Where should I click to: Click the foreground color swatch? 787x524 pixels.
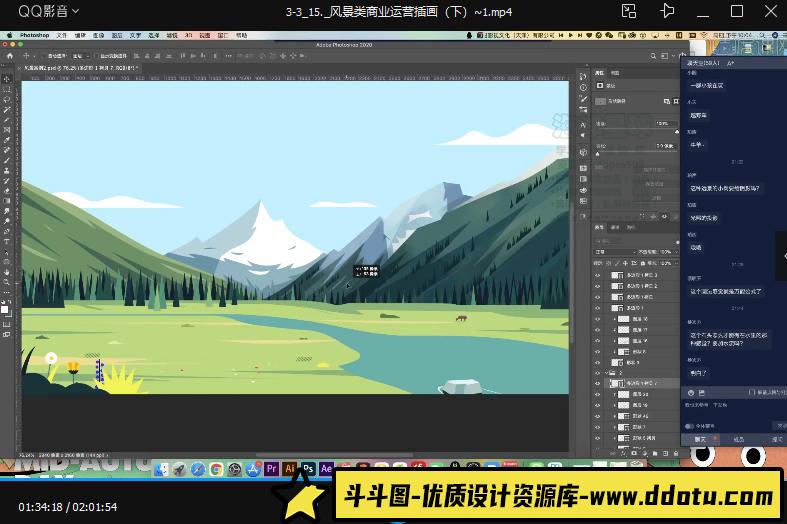pyautogui.click(x=4, y=310)
